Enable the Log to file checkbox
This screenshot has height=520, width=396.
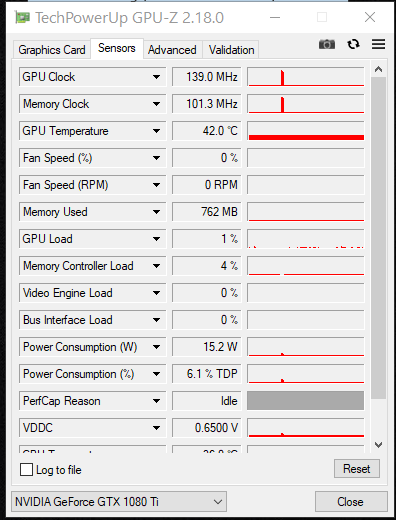tap(26, 470)
